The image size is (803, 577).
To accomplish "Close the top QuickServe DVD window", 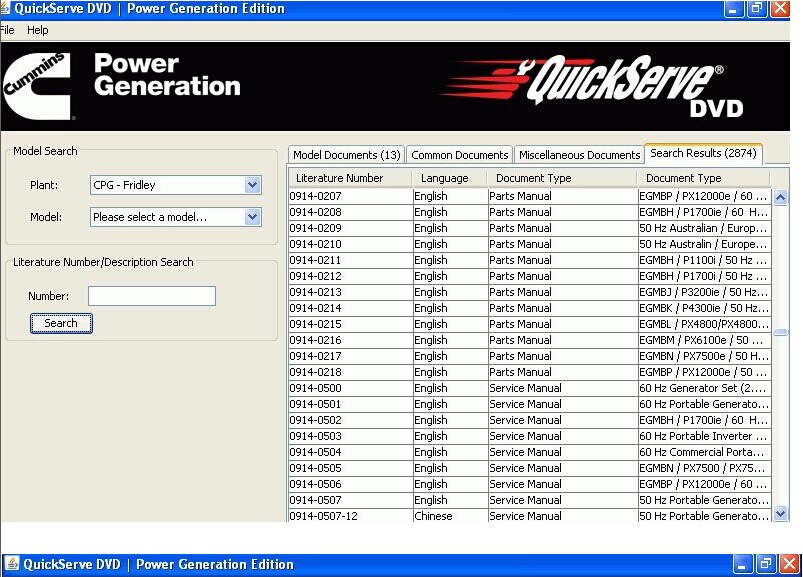I will [x=780, y=9].
